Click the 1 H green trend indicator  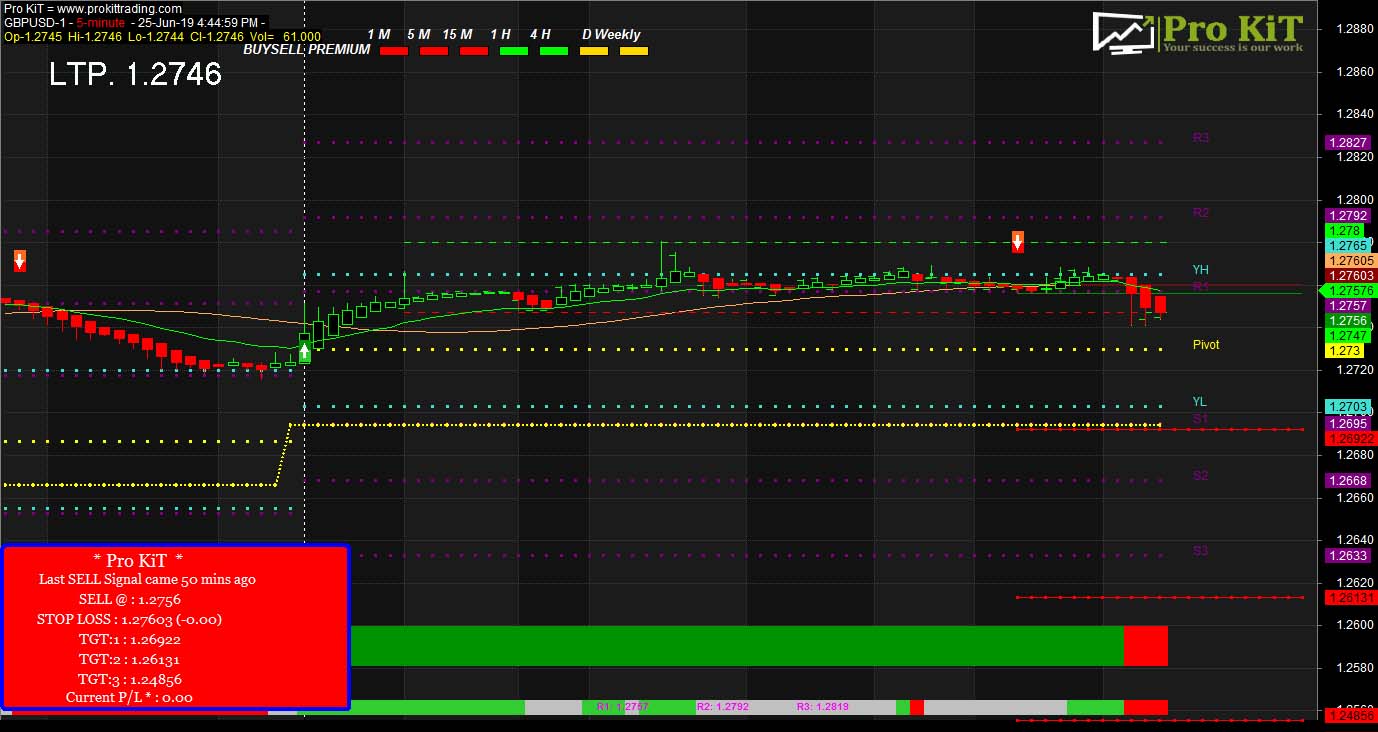coord(513,50)
